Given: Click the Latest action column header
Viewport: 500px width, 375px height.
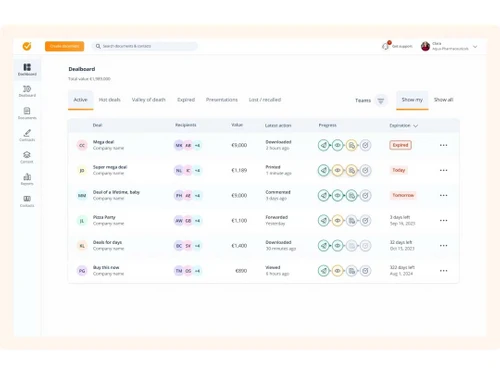Looking at the screenshot, I should point(278,125).
